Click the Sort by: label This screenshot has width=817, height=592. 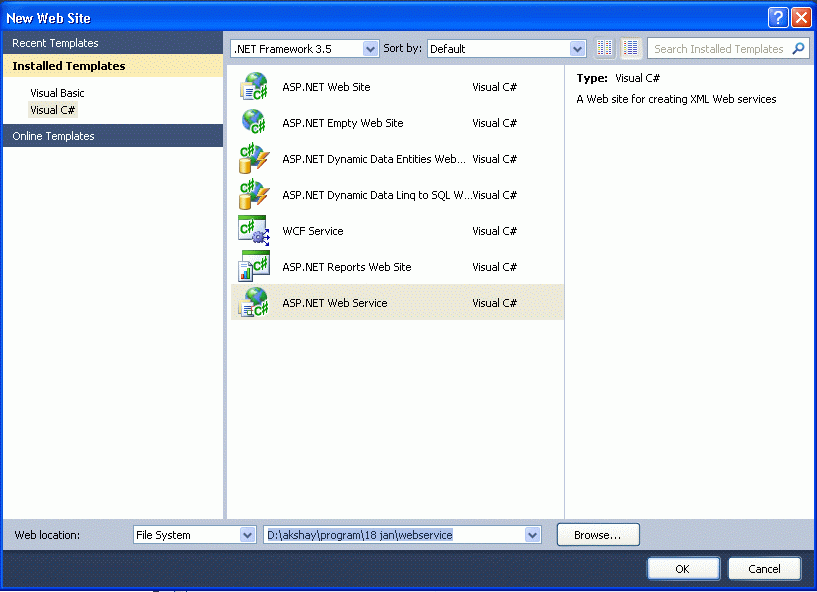pos(402,48)
